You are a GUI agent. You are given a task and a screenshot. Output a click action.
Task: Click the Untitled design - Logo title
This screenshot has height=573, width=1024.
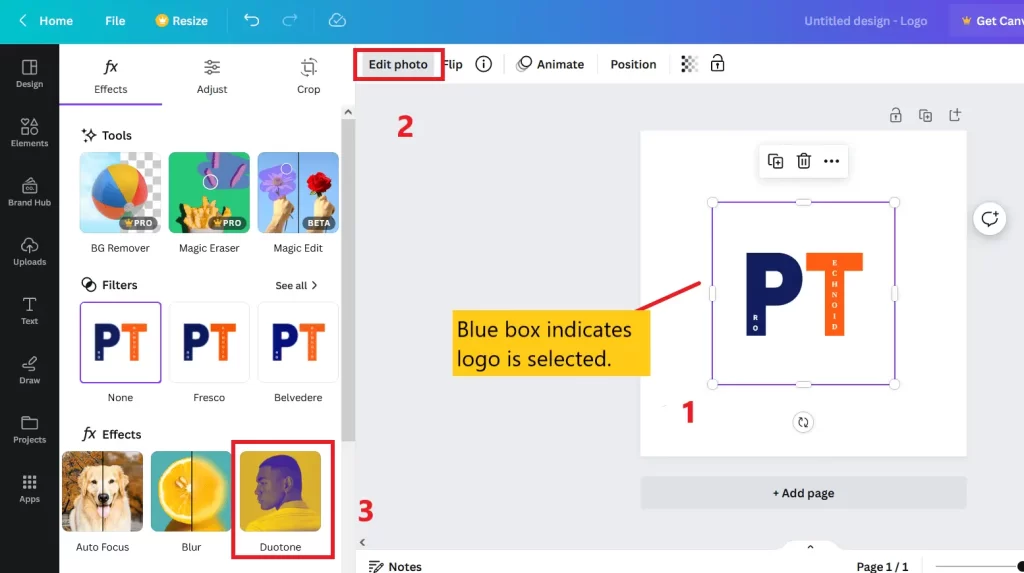tap(865, 21)
